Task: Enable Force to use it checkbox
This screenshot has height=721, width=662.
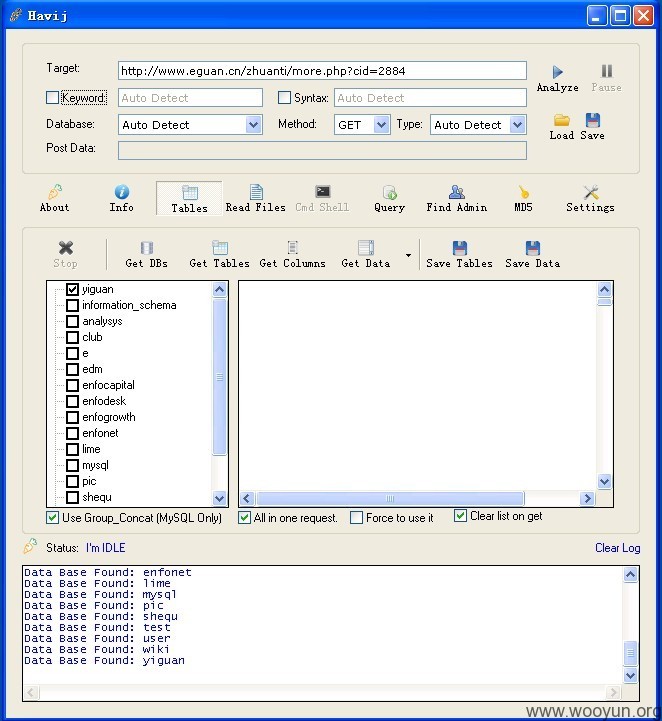Action: pyautogui.click(x=356, y=518)
